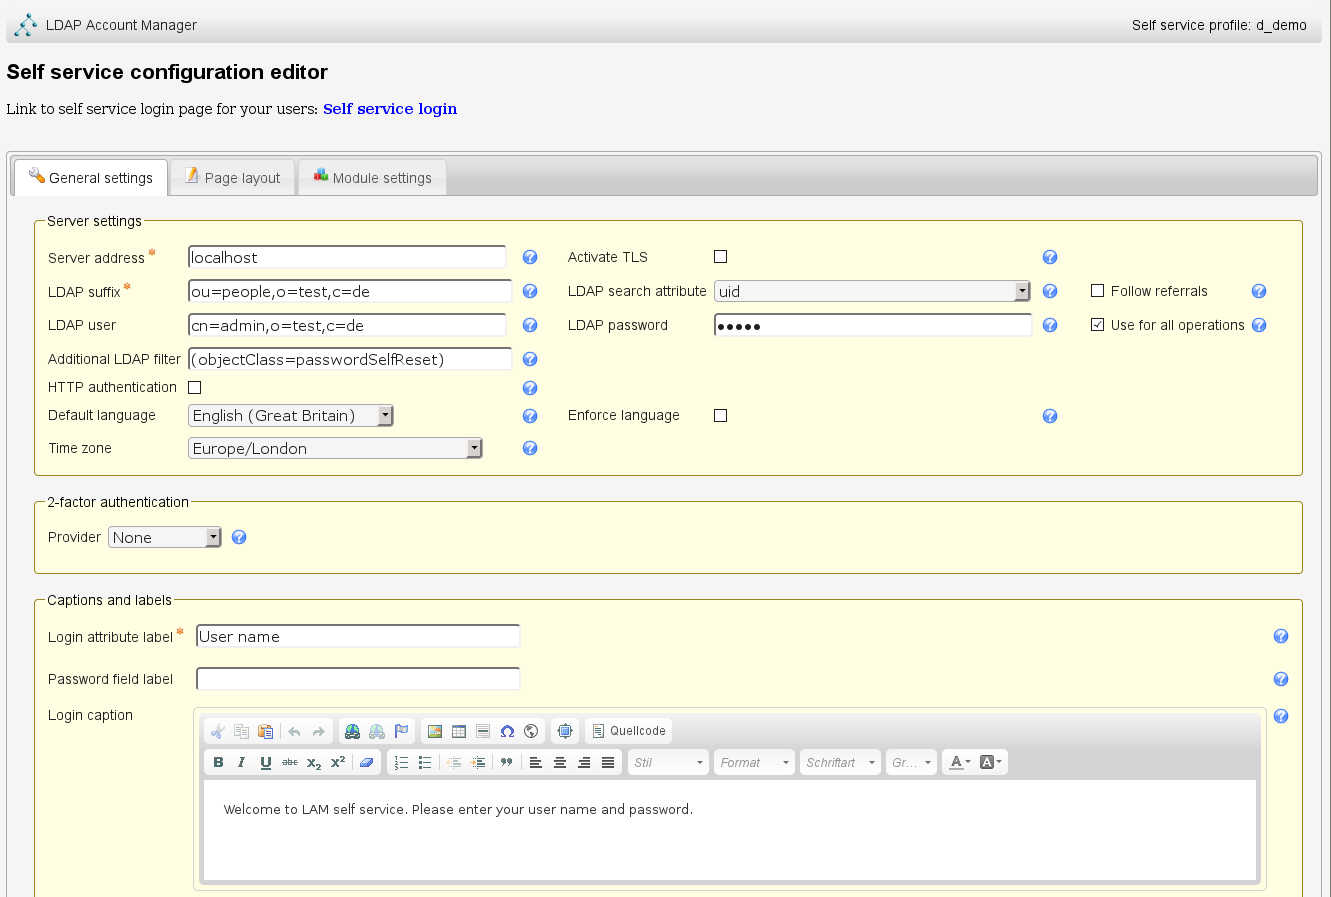This screenshot has height=897, width=1331.
Task: Expand the Time zone dropdown
Action: click(335, 449)
